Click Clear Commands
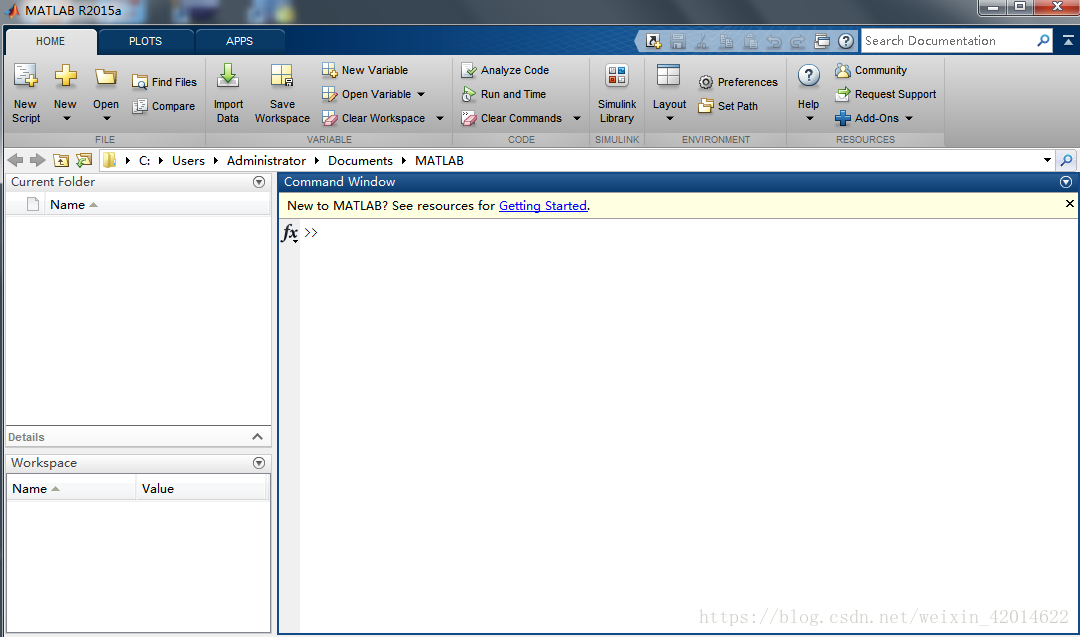The height and width of the screenshot is (637, 1080). tap(512, 118)
